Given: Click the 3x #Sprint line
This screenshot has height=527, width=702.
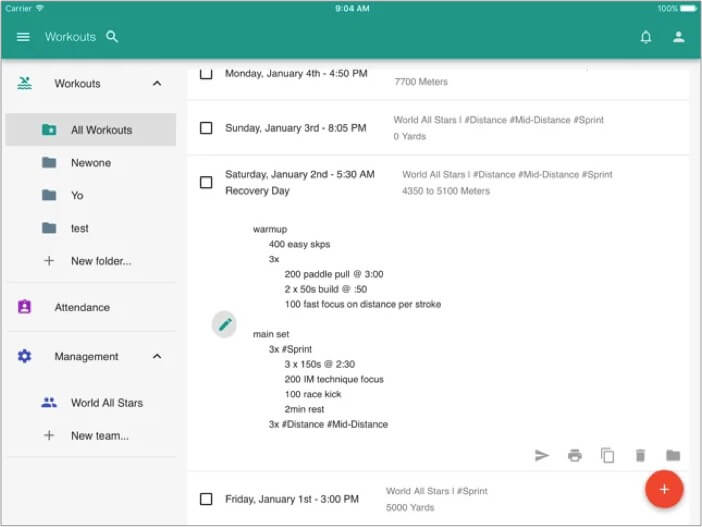Looking at the screenshot, I should 290,349.
